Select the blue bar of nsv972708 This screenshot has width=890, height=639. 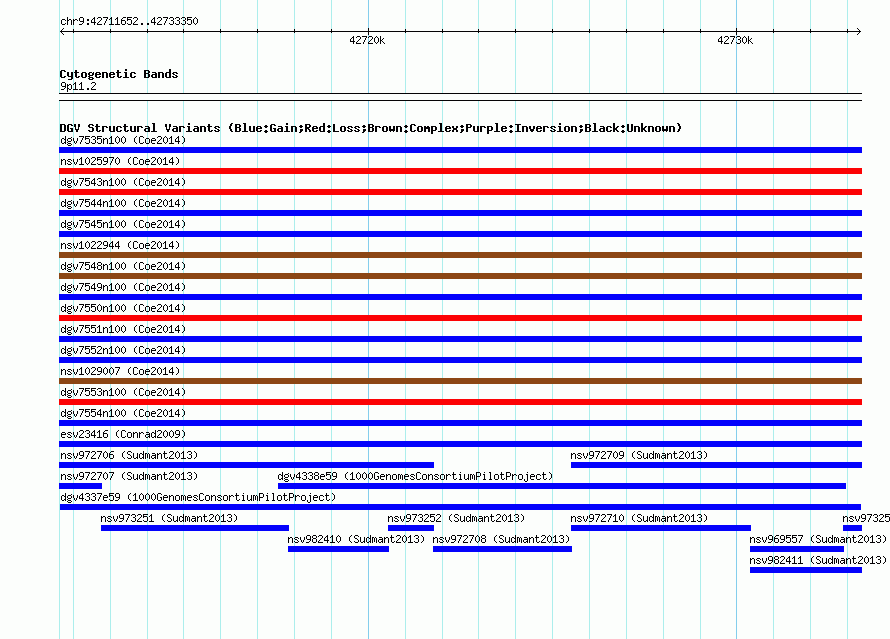point(502,549)
